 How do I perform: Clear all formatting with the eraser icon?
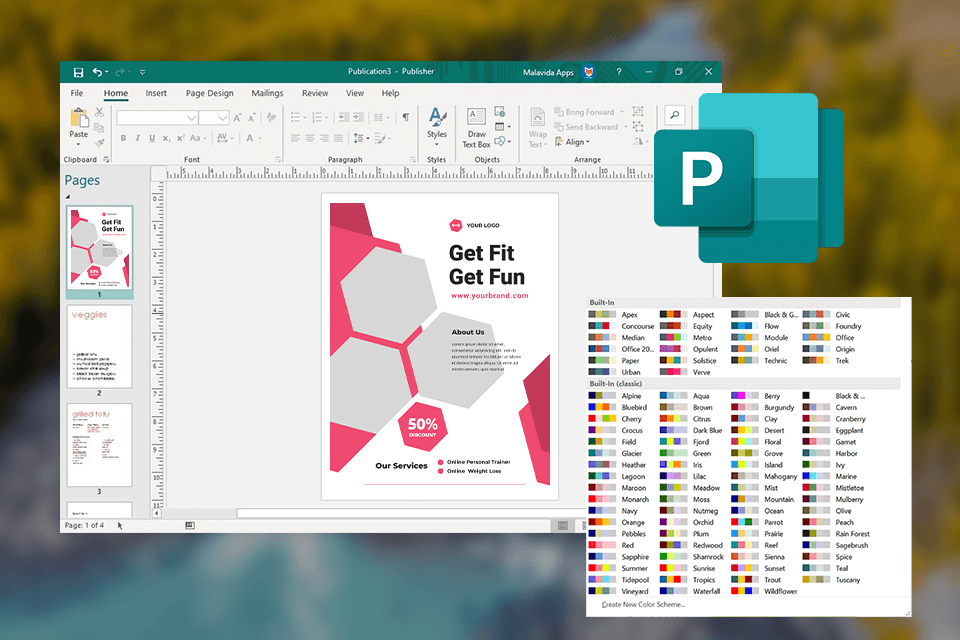coord(271,117)
